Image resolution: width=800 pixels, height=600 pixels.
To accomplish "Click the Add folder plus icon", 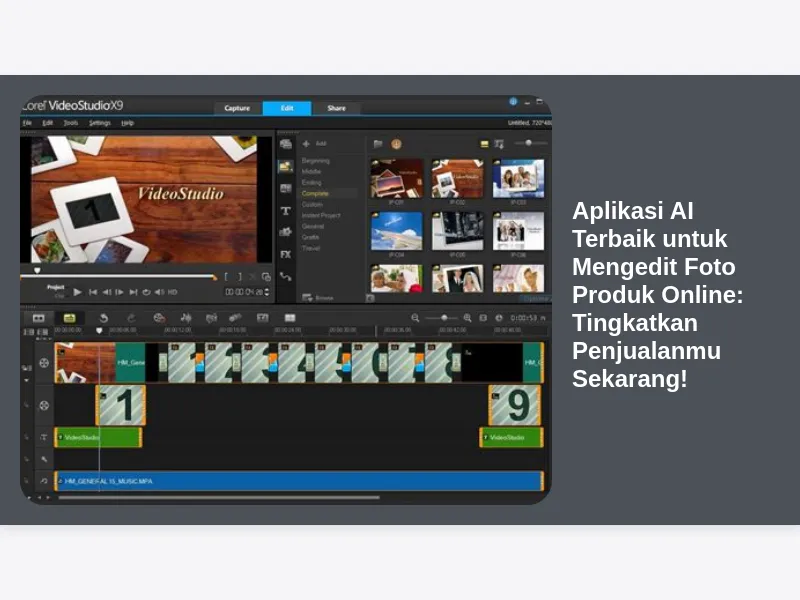I will tap(306, 144).
